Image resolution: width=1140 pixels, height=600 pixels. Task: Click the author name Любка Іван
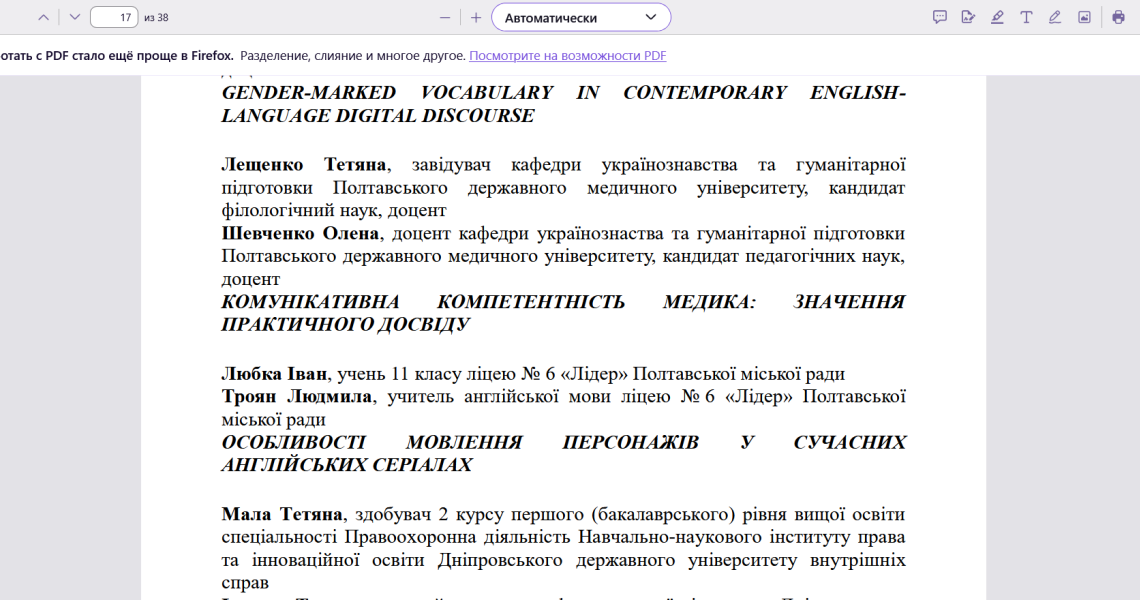coord(274,374)
